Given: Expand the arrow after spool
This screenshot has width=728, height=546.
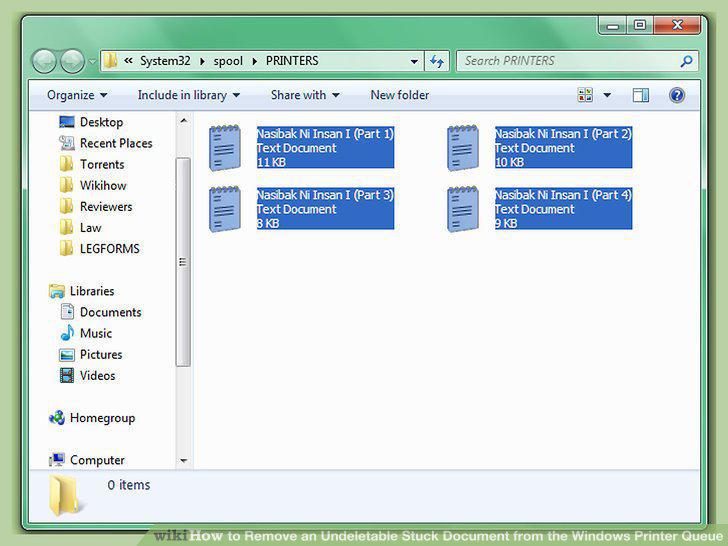Looking at the screenshot, I should point(254,61).
